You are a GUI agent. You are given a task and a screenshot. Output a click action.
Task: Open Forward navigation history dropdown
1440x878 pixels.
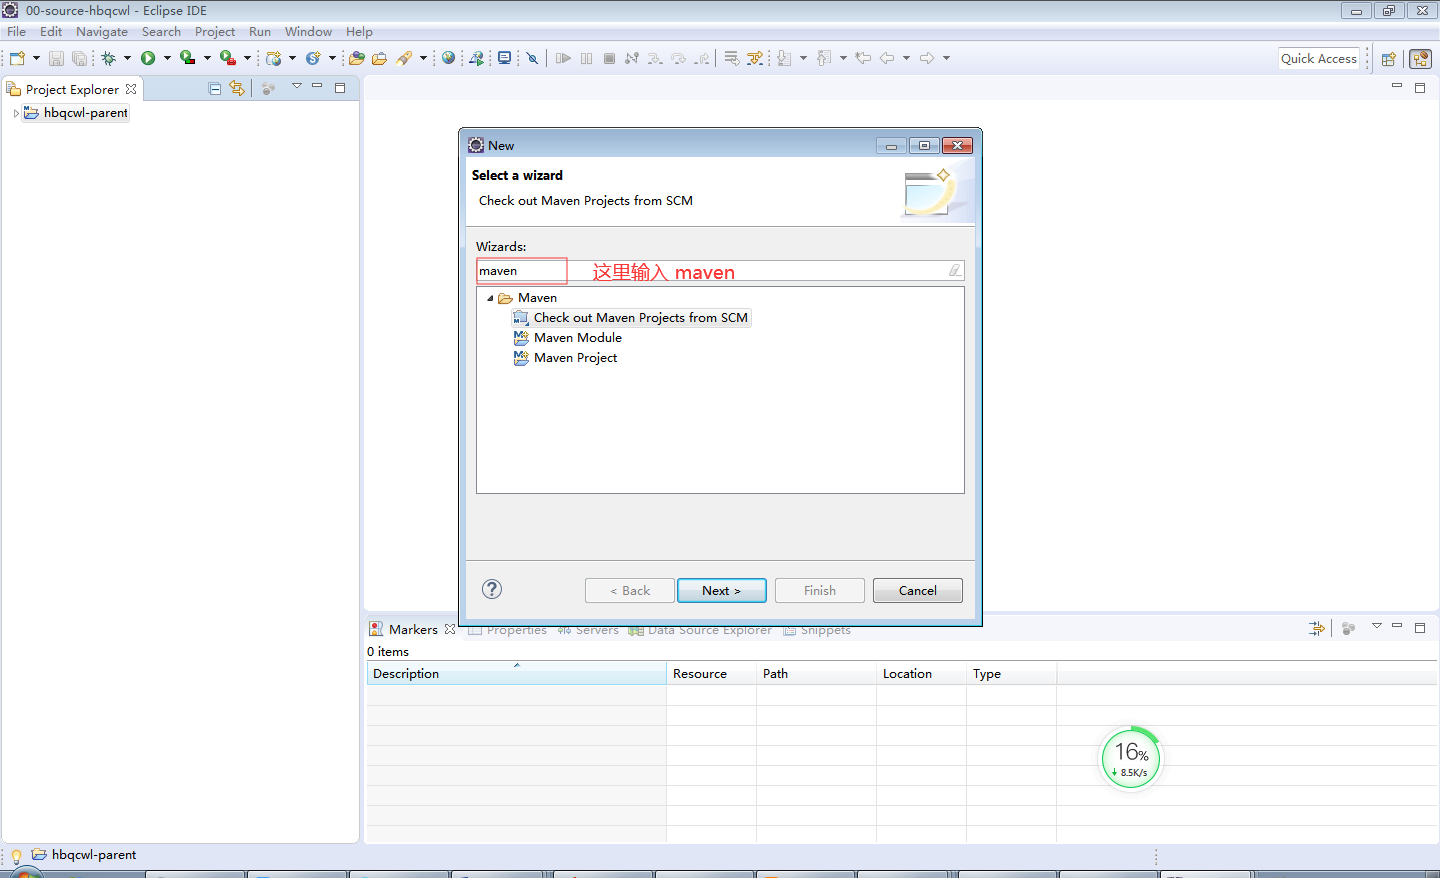[946, 58]
